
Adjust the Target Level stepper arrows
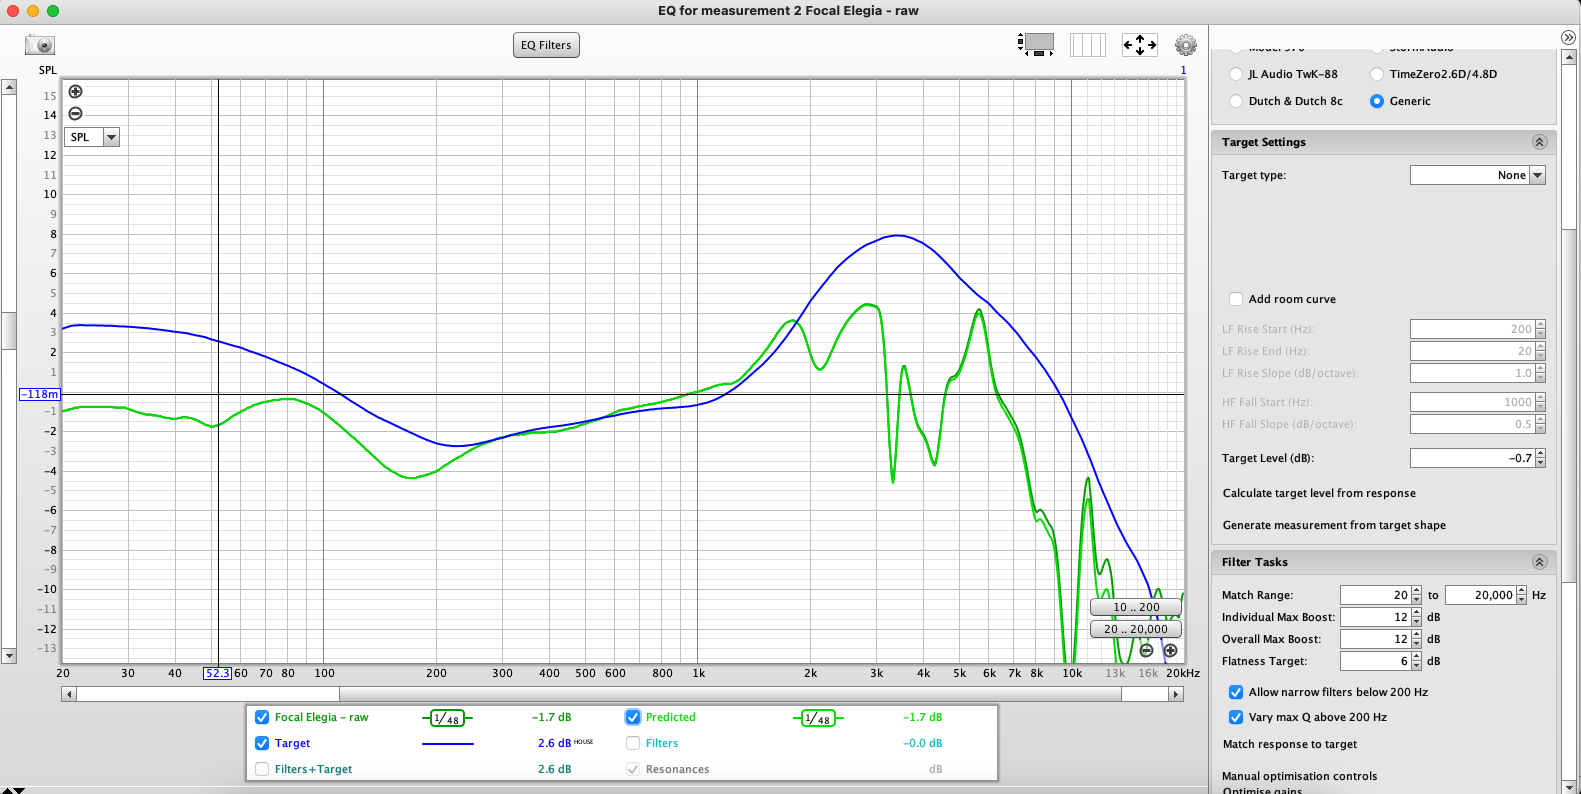point(1541,458)
